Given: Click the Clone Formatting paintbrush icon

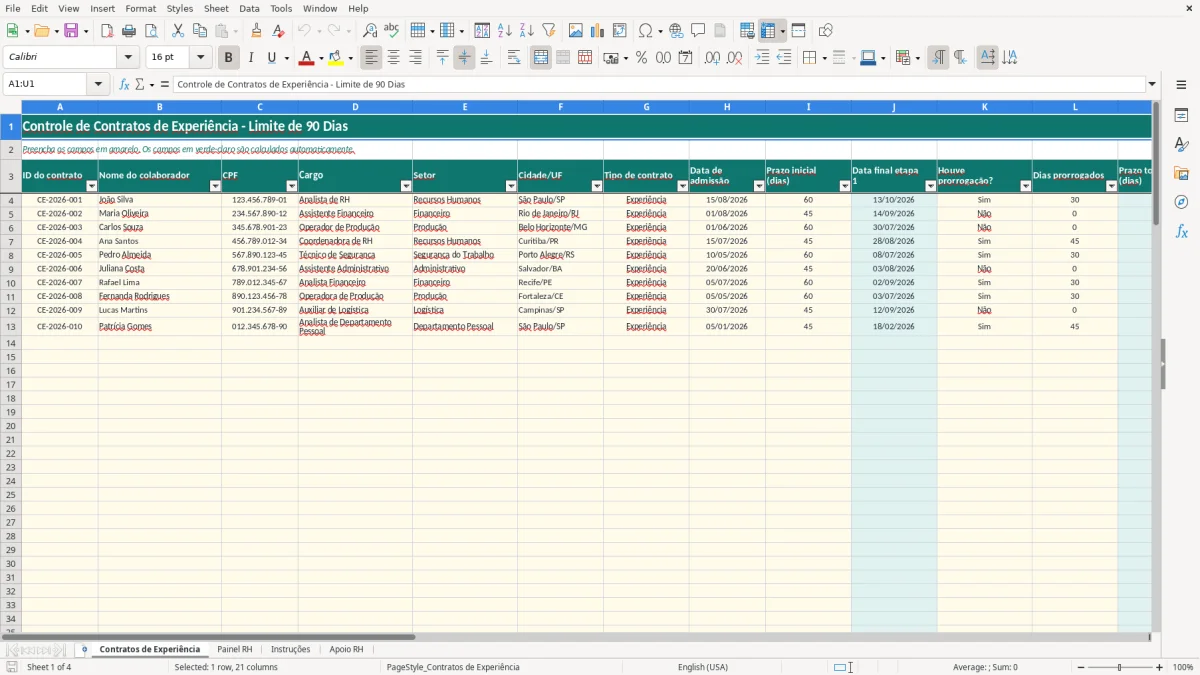Looking at the screenshot, I should point(256,31).
